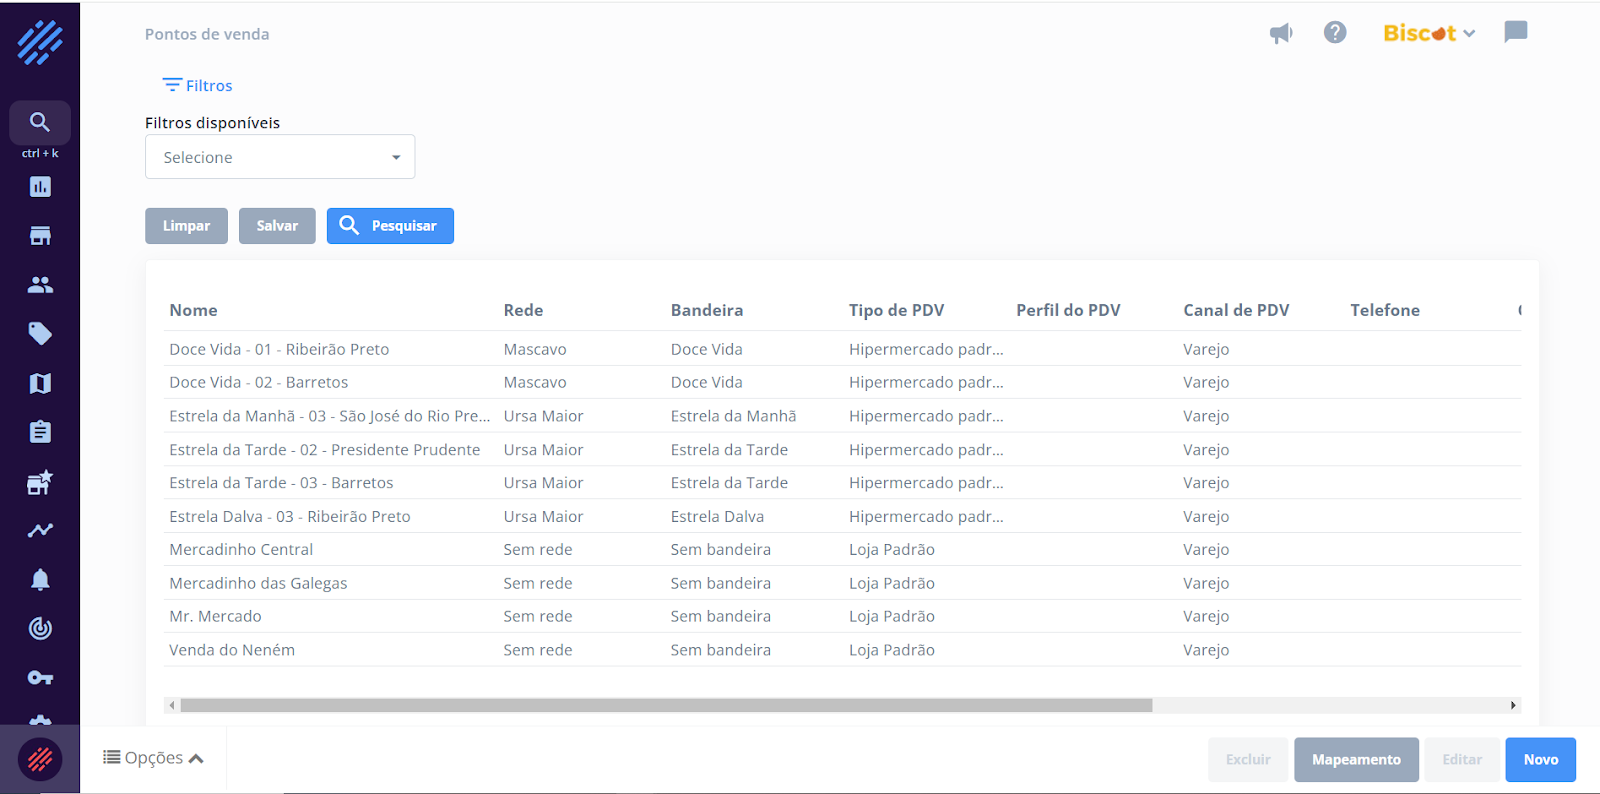Click the megaphone announcements icon

[1281, 33]
